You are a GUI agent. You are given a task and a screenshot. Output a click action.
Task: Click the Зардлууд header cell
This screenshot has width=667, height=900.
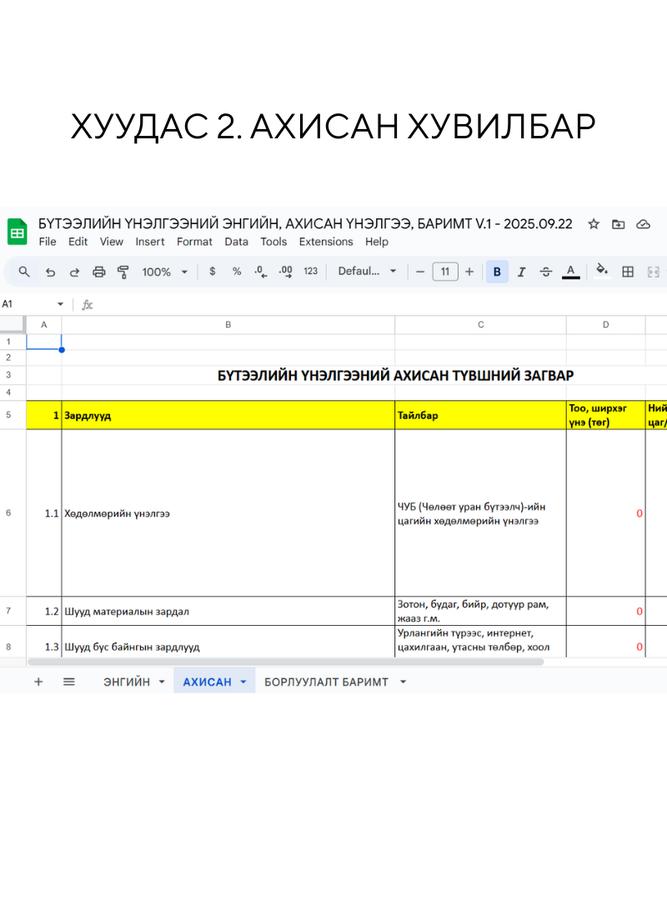228,416
